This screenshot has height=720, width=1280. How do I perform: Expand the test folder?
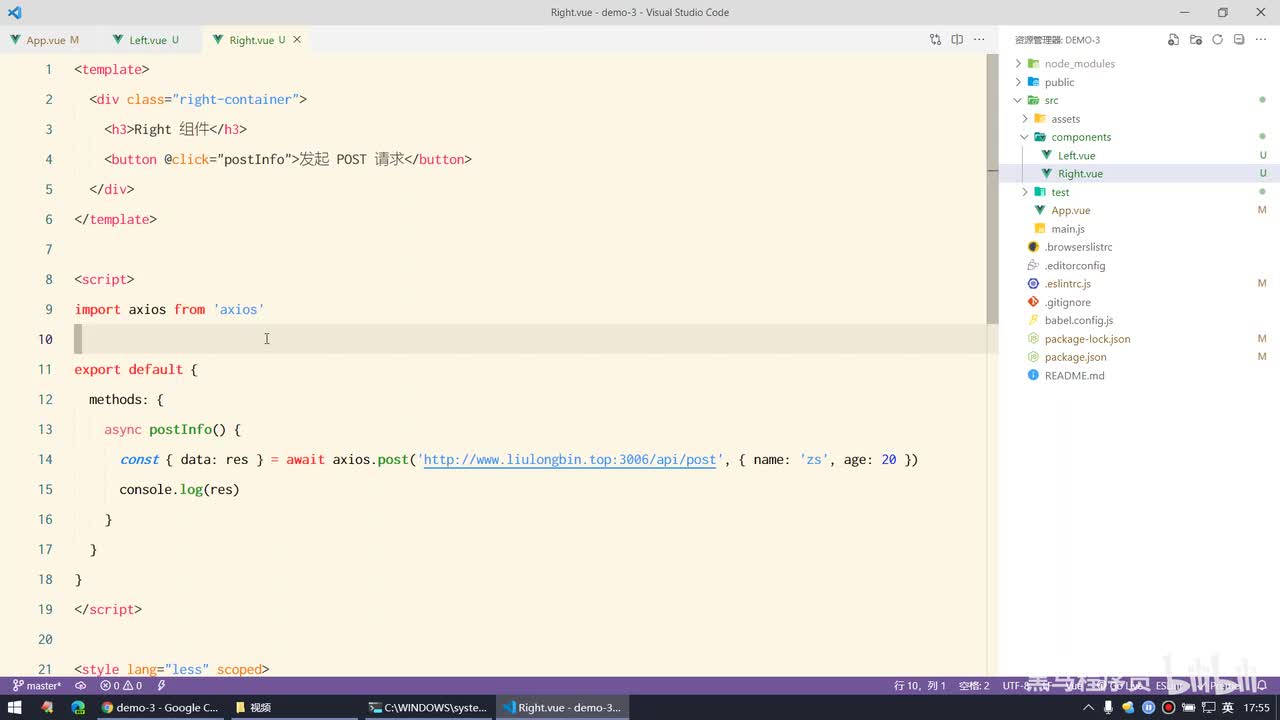[x=1060, y=192]
